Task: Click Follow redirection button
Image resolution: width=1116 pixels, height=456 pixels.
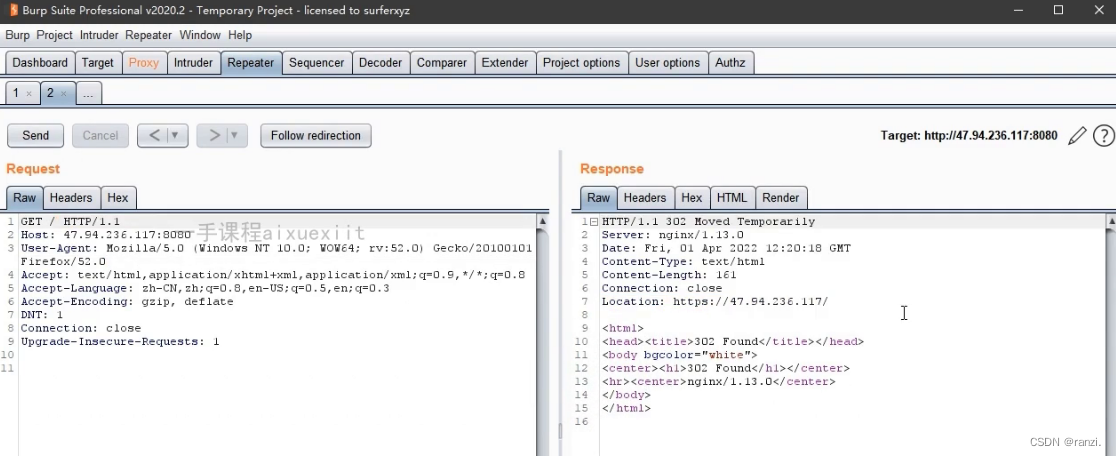Action: 316,135
